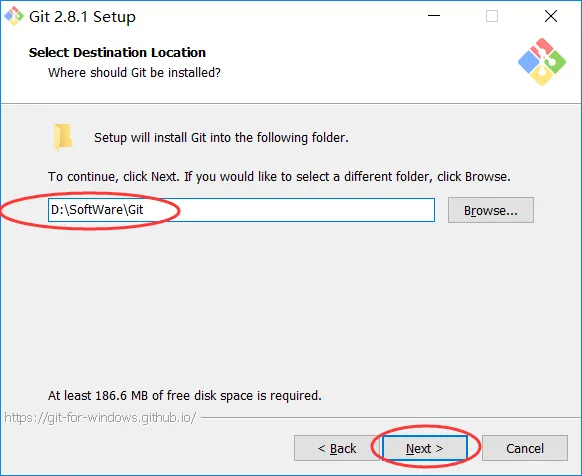The image size is (582, 476).
Task: Click the separator line next to the URL
Action: [391, 417]
